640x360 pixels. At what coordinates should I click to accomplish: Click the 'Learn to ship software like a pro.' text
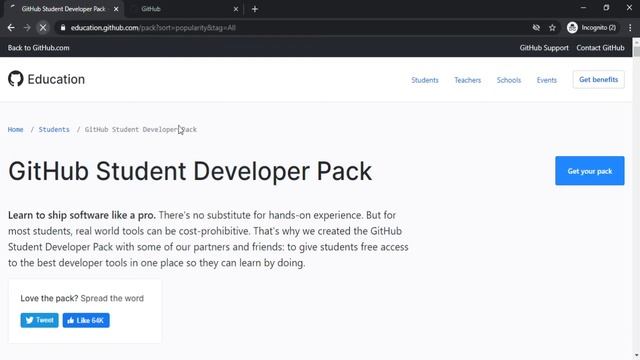pyautogui.click(x=82, y=215)
